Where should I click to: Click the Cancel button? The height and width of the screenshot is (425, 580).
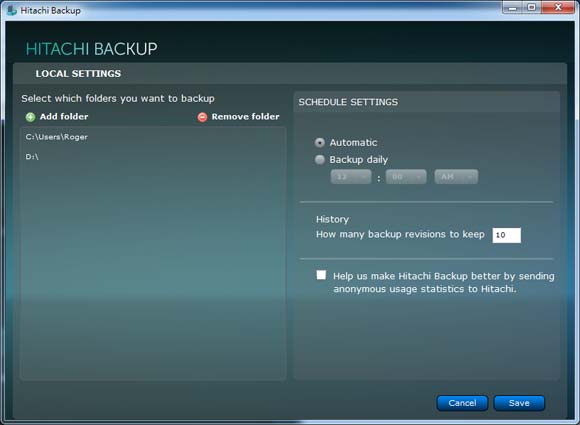click(462, 403)
